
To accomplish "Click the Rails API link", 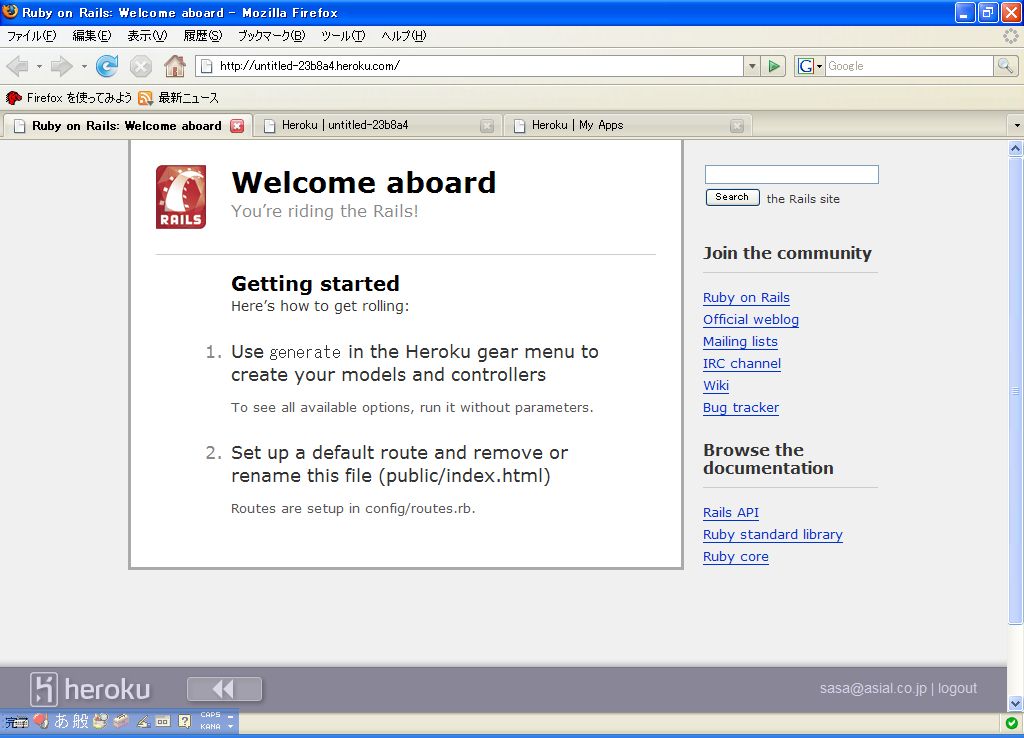I will [730, 513].
